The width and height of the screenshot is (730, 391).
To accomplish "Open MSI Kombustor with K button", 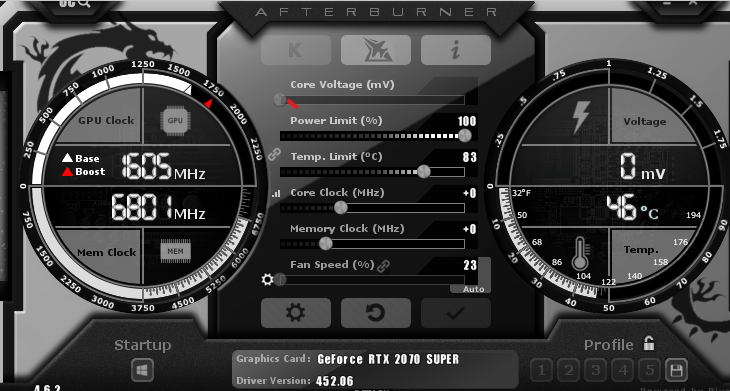I will 296,50.
